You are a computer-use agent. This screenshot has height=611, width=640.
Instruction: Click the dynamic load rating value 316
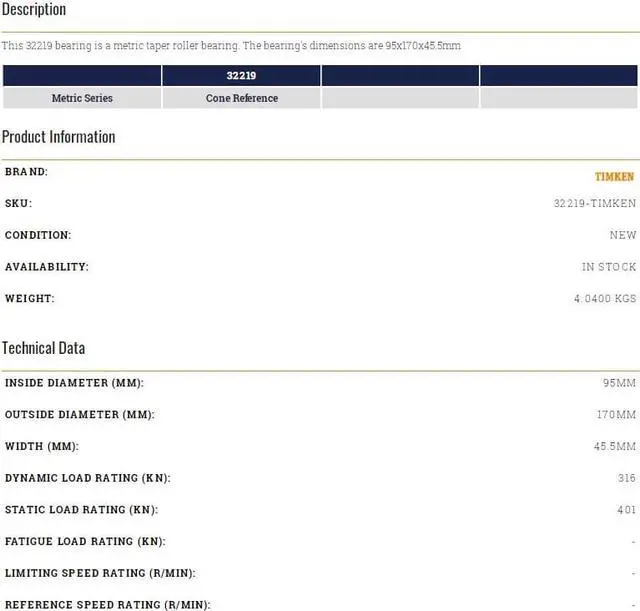pos(626,478)
